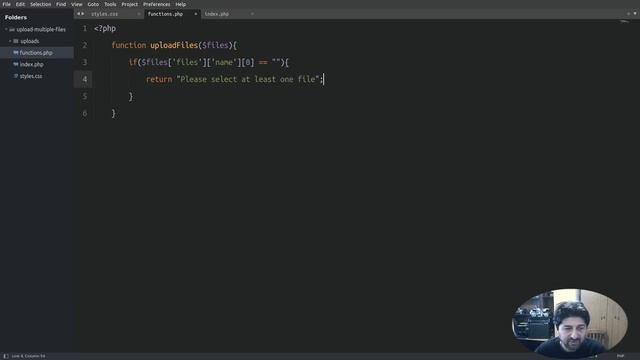Click the functions.php file type icon

pos(16,53)
